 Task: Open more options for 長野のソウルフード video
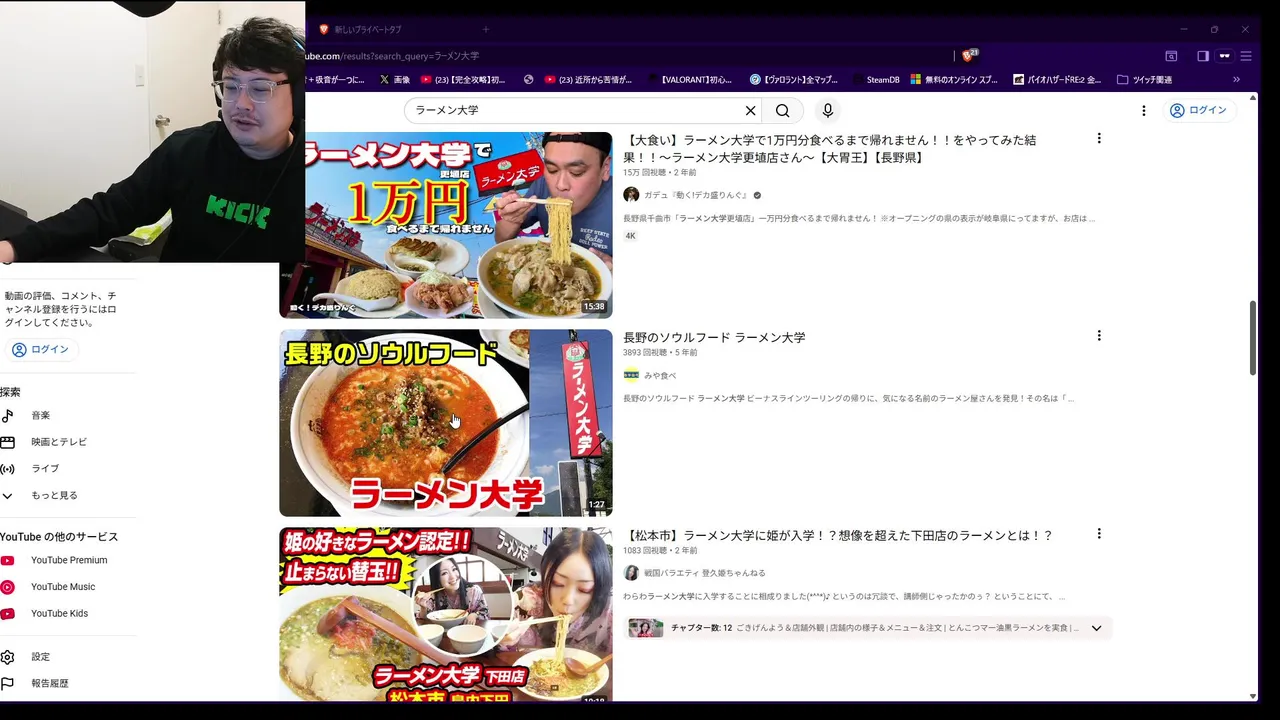(x=1099, y=336)
